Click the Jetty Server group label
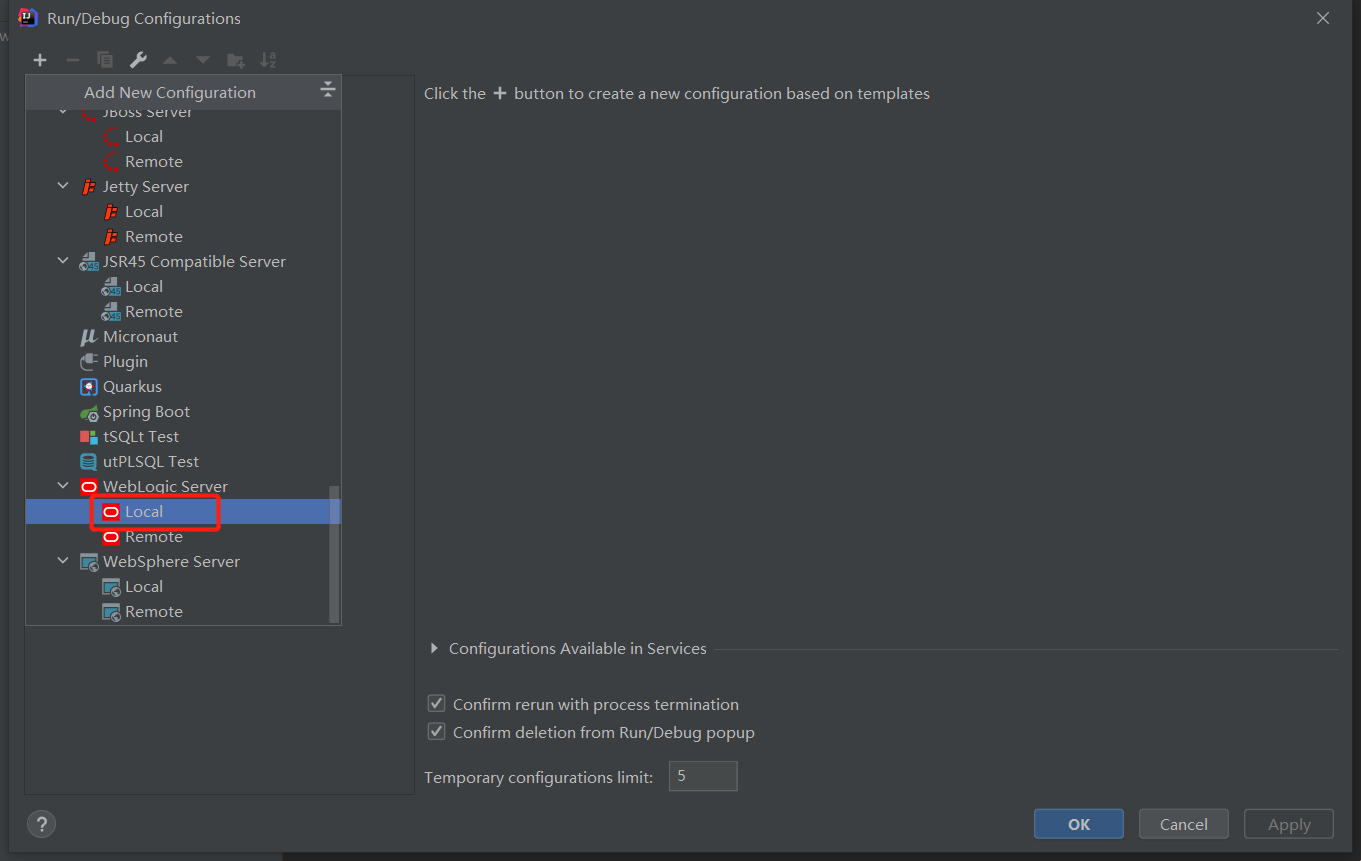Screen dimensions: 1361x861 (145, 186)
